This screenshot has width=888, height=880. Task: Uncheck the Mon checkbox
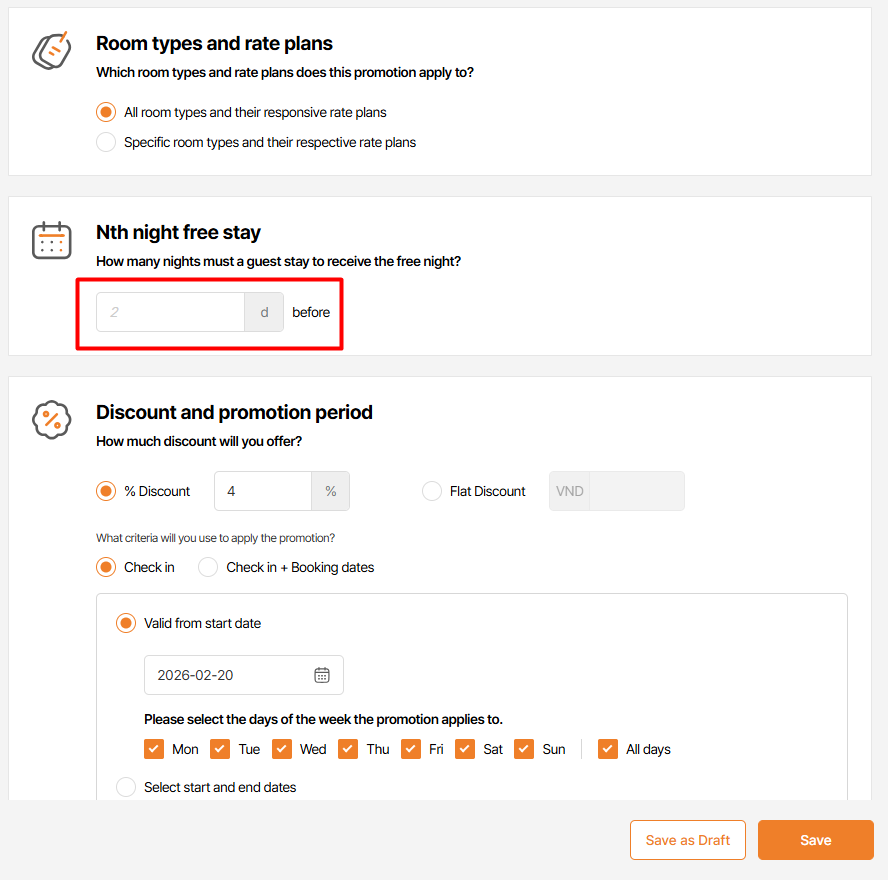click(x=154, y=749)
